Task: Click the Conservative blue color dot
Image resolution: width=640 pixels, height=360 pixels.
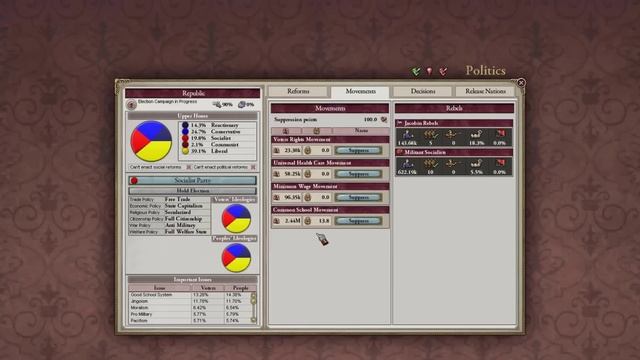Action: [185, 131]
